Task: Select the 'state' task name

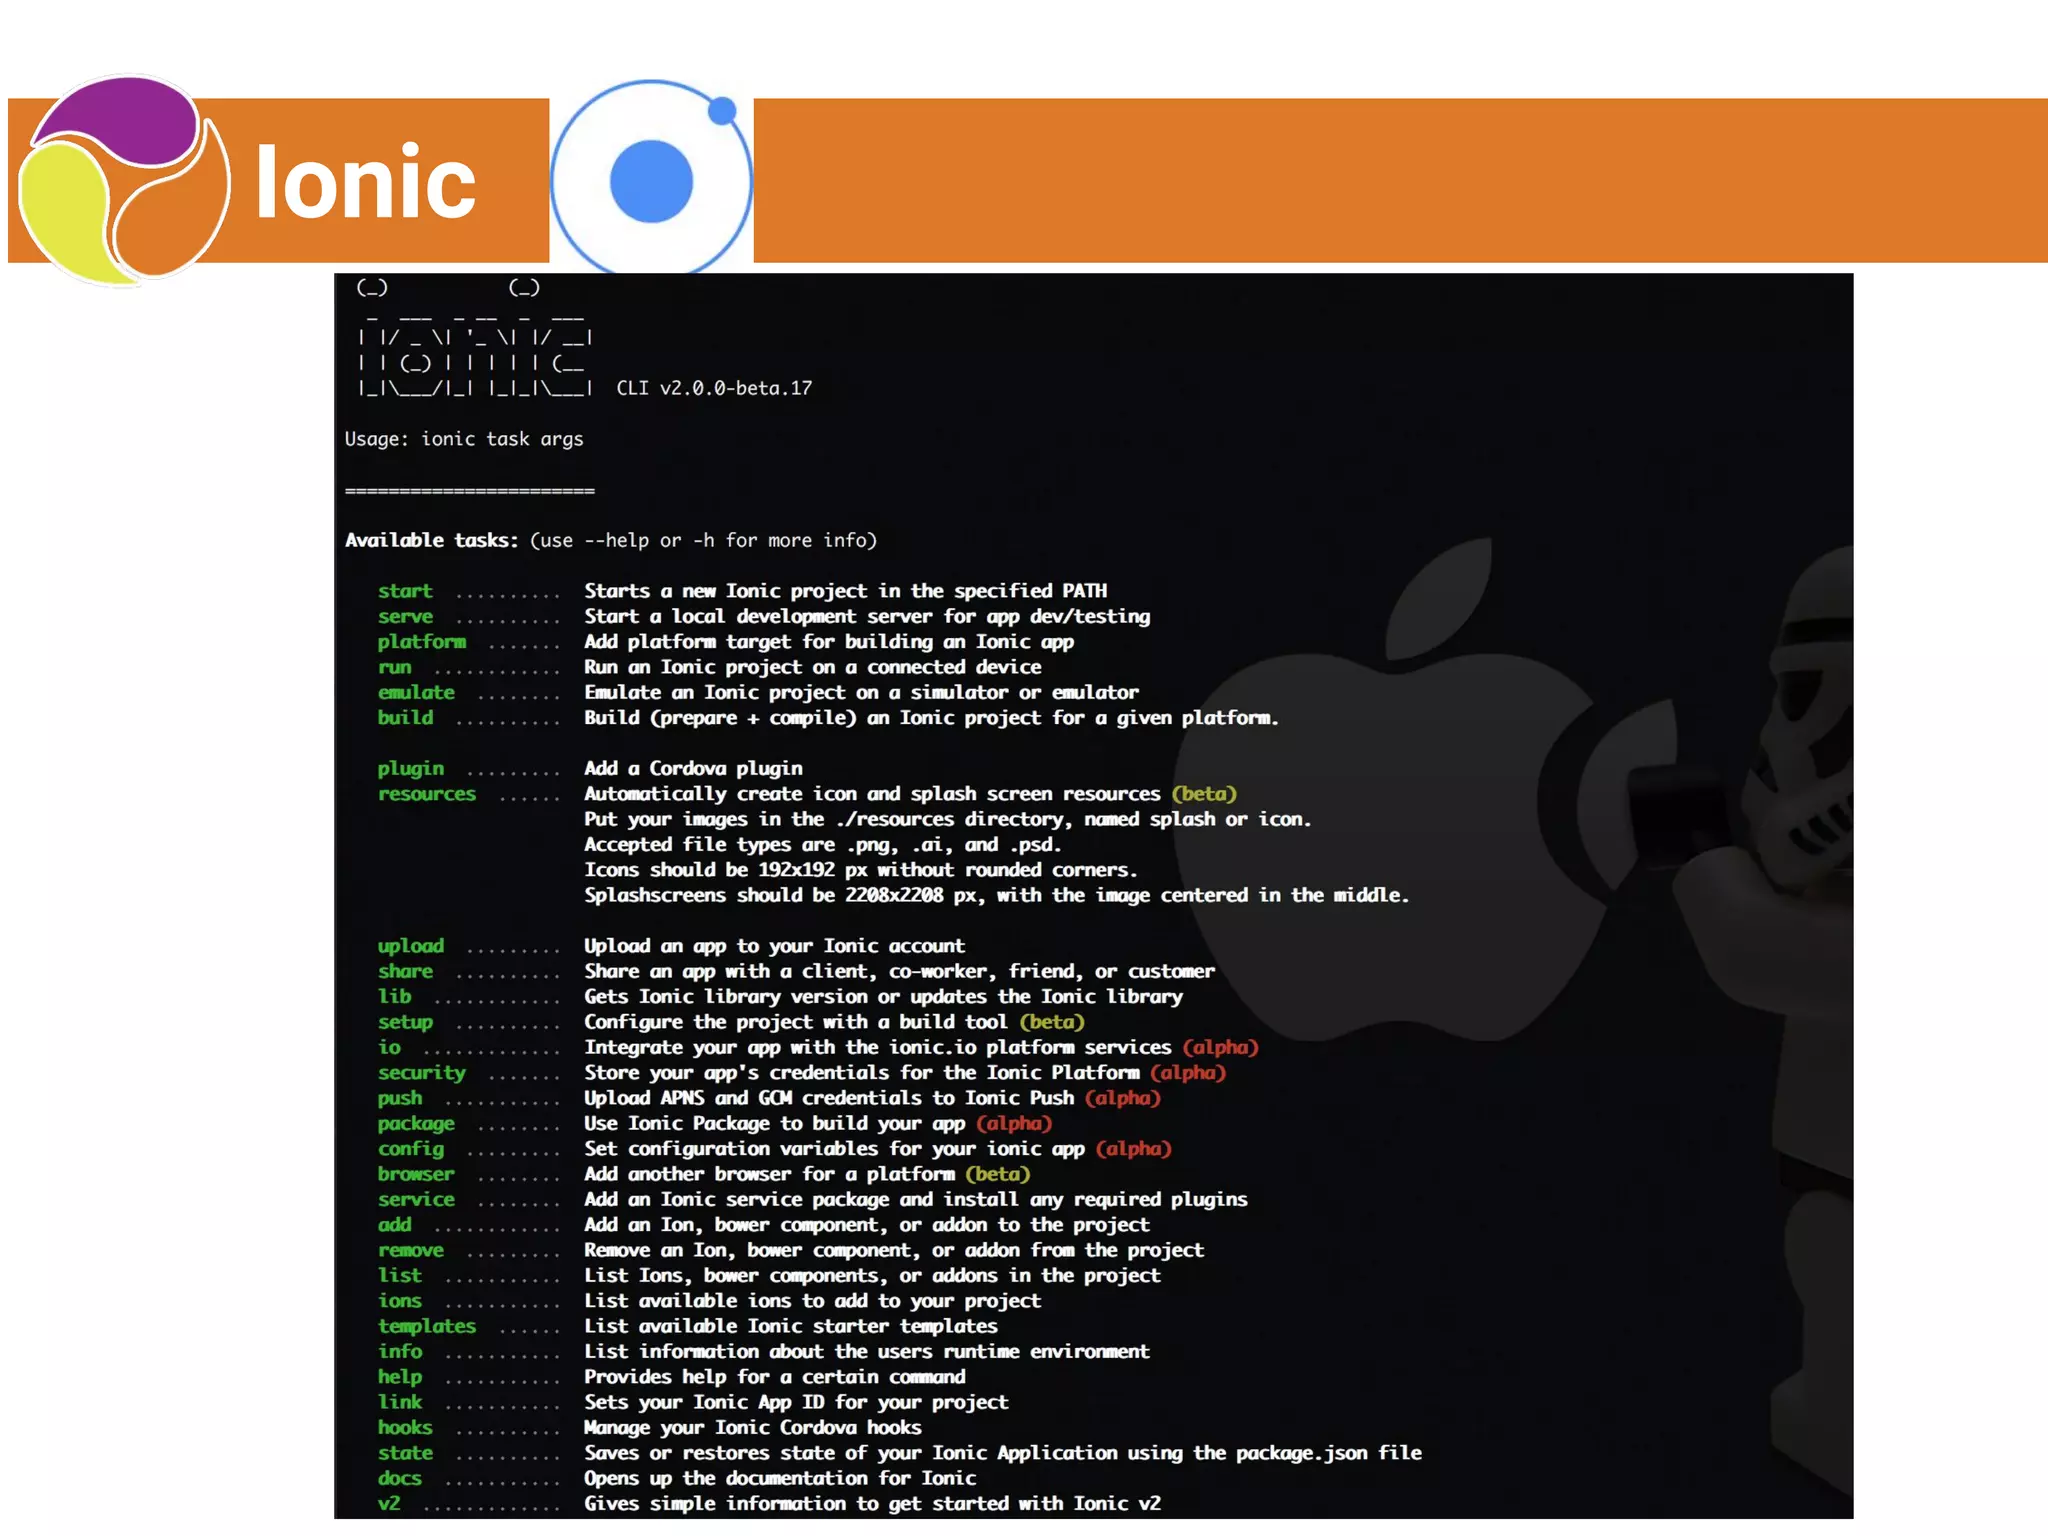Action: 405,1453
